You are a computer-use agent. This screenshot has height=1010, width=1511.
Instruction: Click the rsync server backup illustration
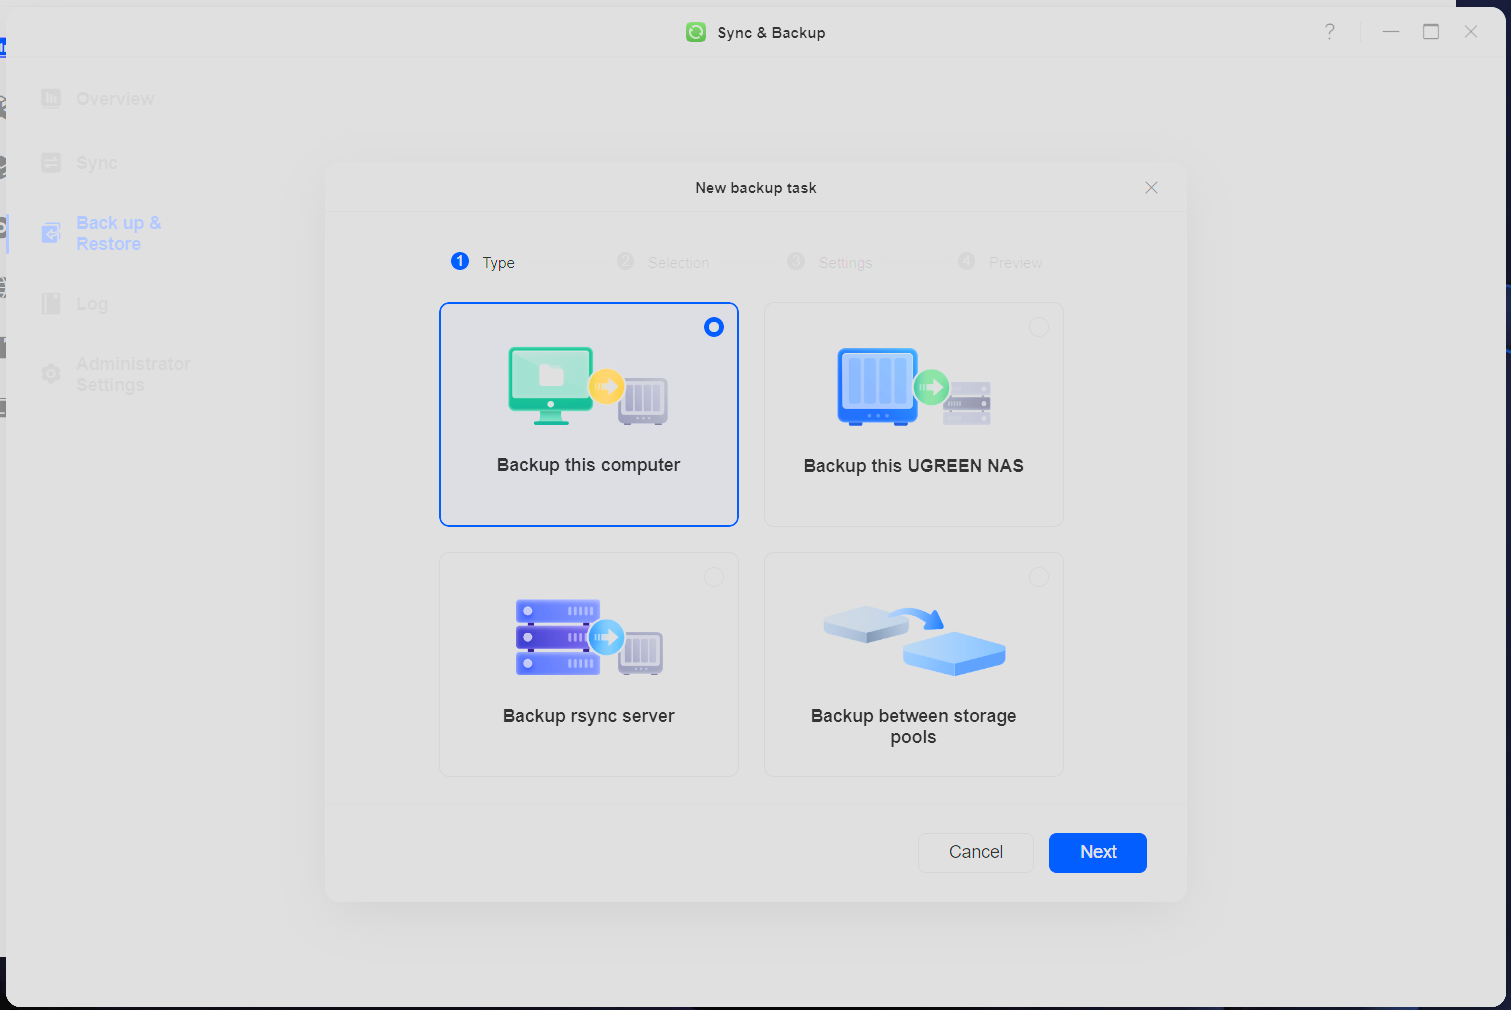(x=588, y=637)
